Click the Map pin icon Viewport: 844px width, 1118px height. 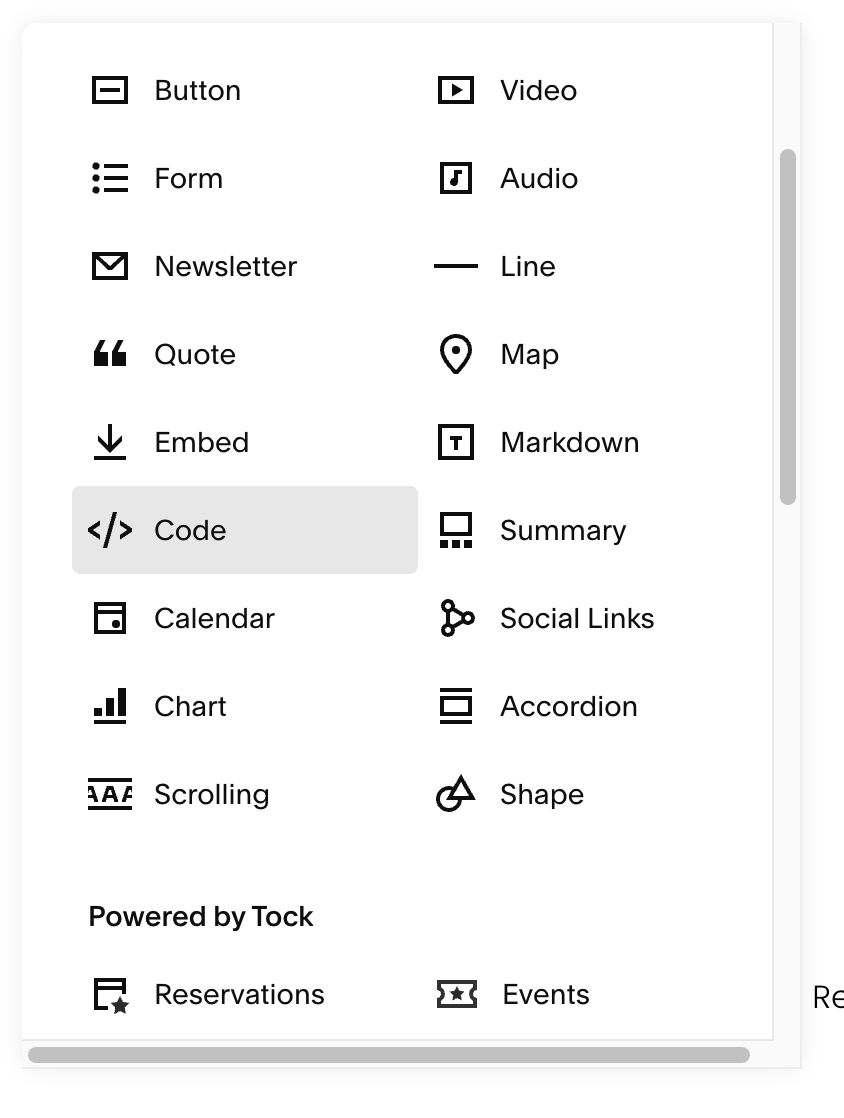[x=455, y=354]
